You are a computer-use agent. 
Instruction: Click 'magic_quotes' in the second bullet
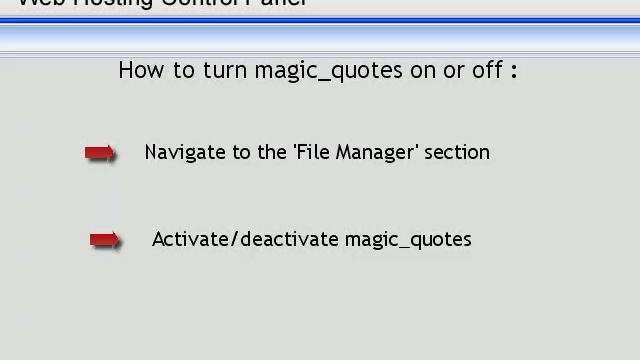408,240
